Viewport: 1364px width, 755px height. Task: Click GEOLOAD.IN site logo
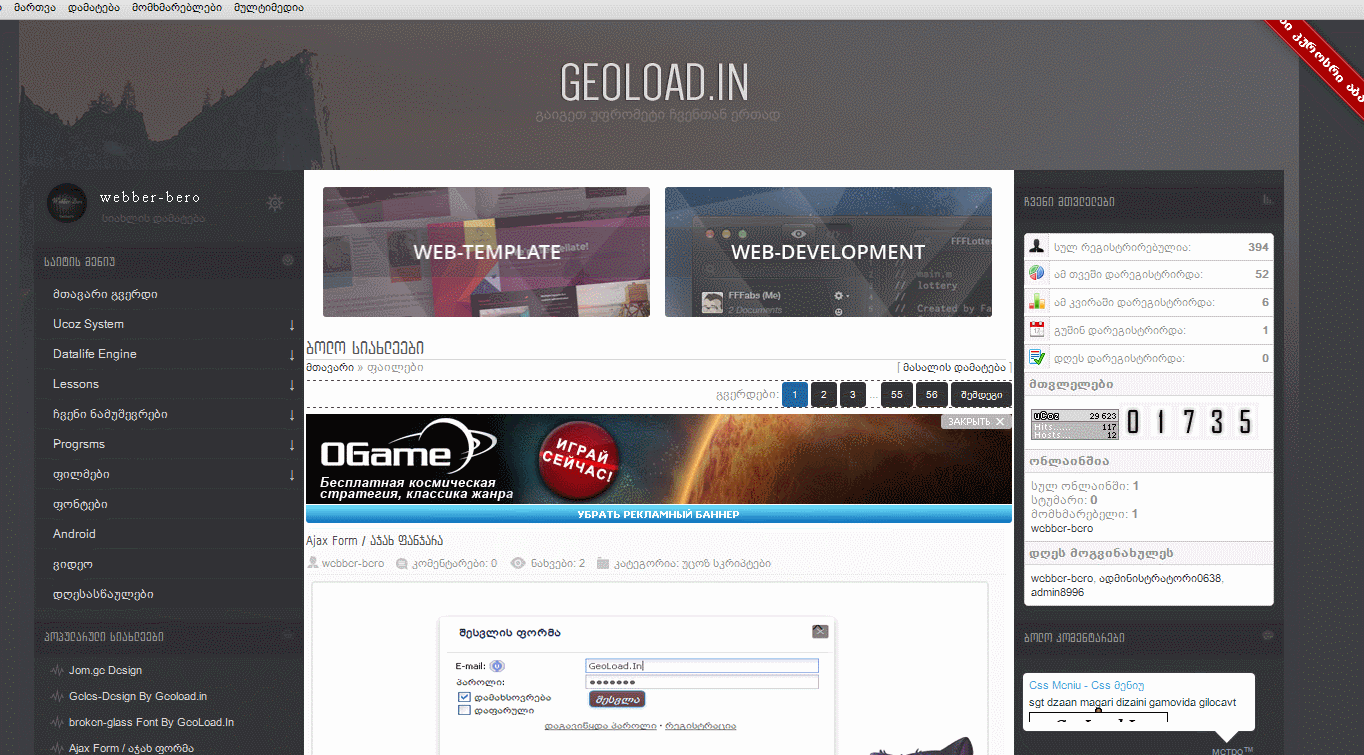click(654, 82)
